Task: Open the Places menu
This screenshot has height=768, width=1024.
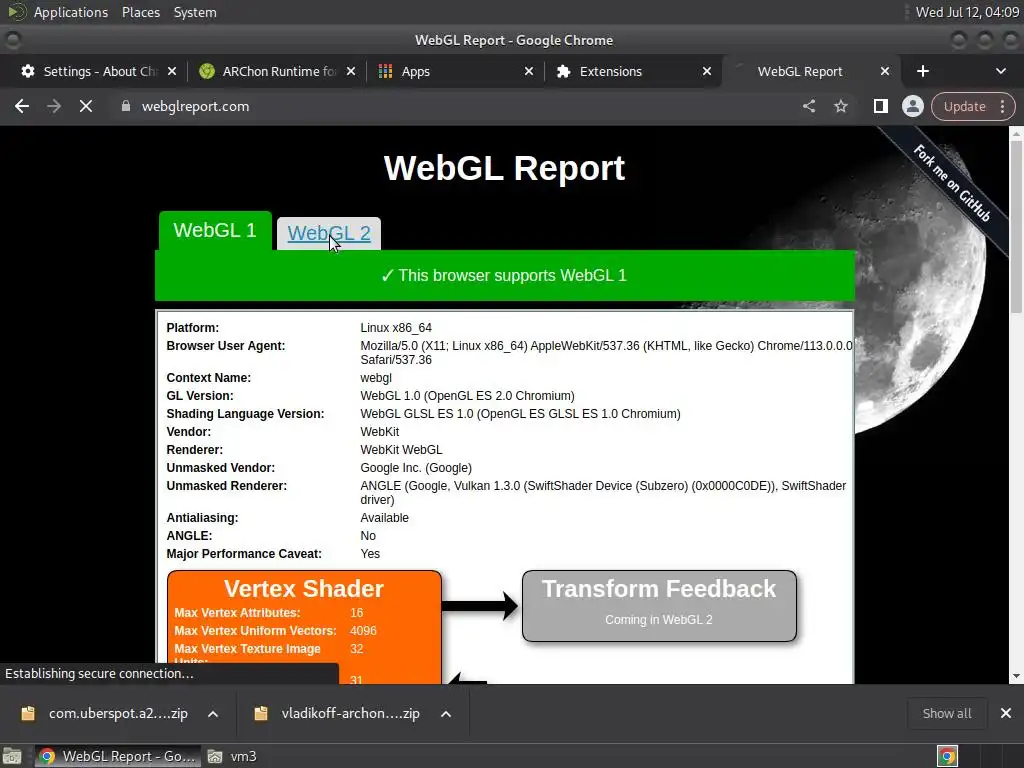Action: 140,12
